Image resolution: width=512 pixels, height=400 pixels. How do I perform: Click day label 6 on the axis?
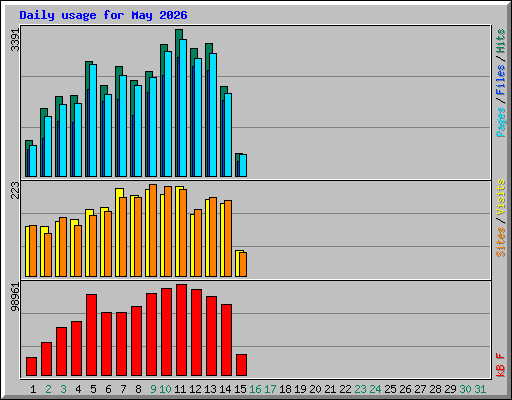coord(108,389)
